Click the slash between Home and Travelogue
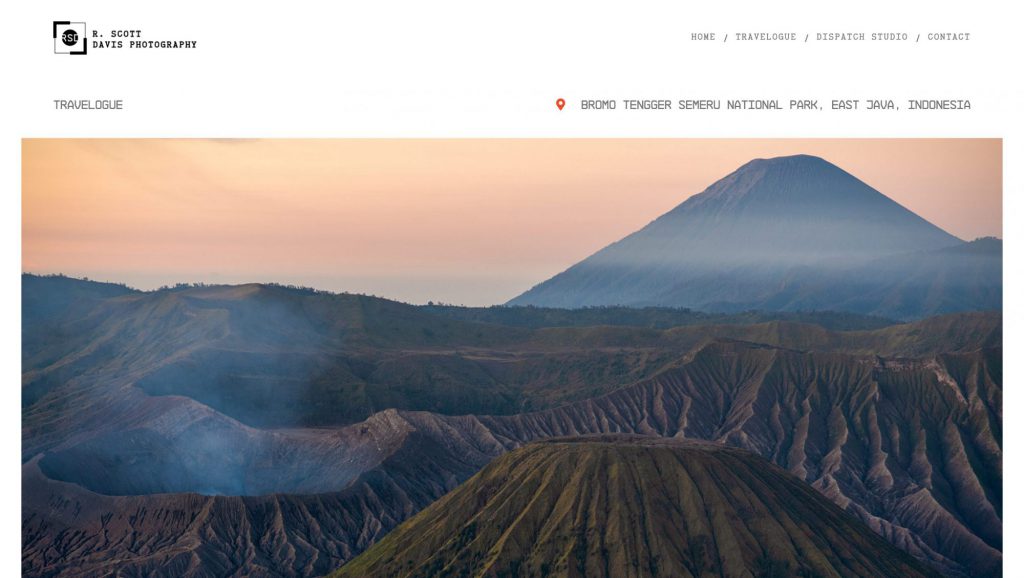The width and height of the screenshot is (1024, 578). tap(726, 38)
